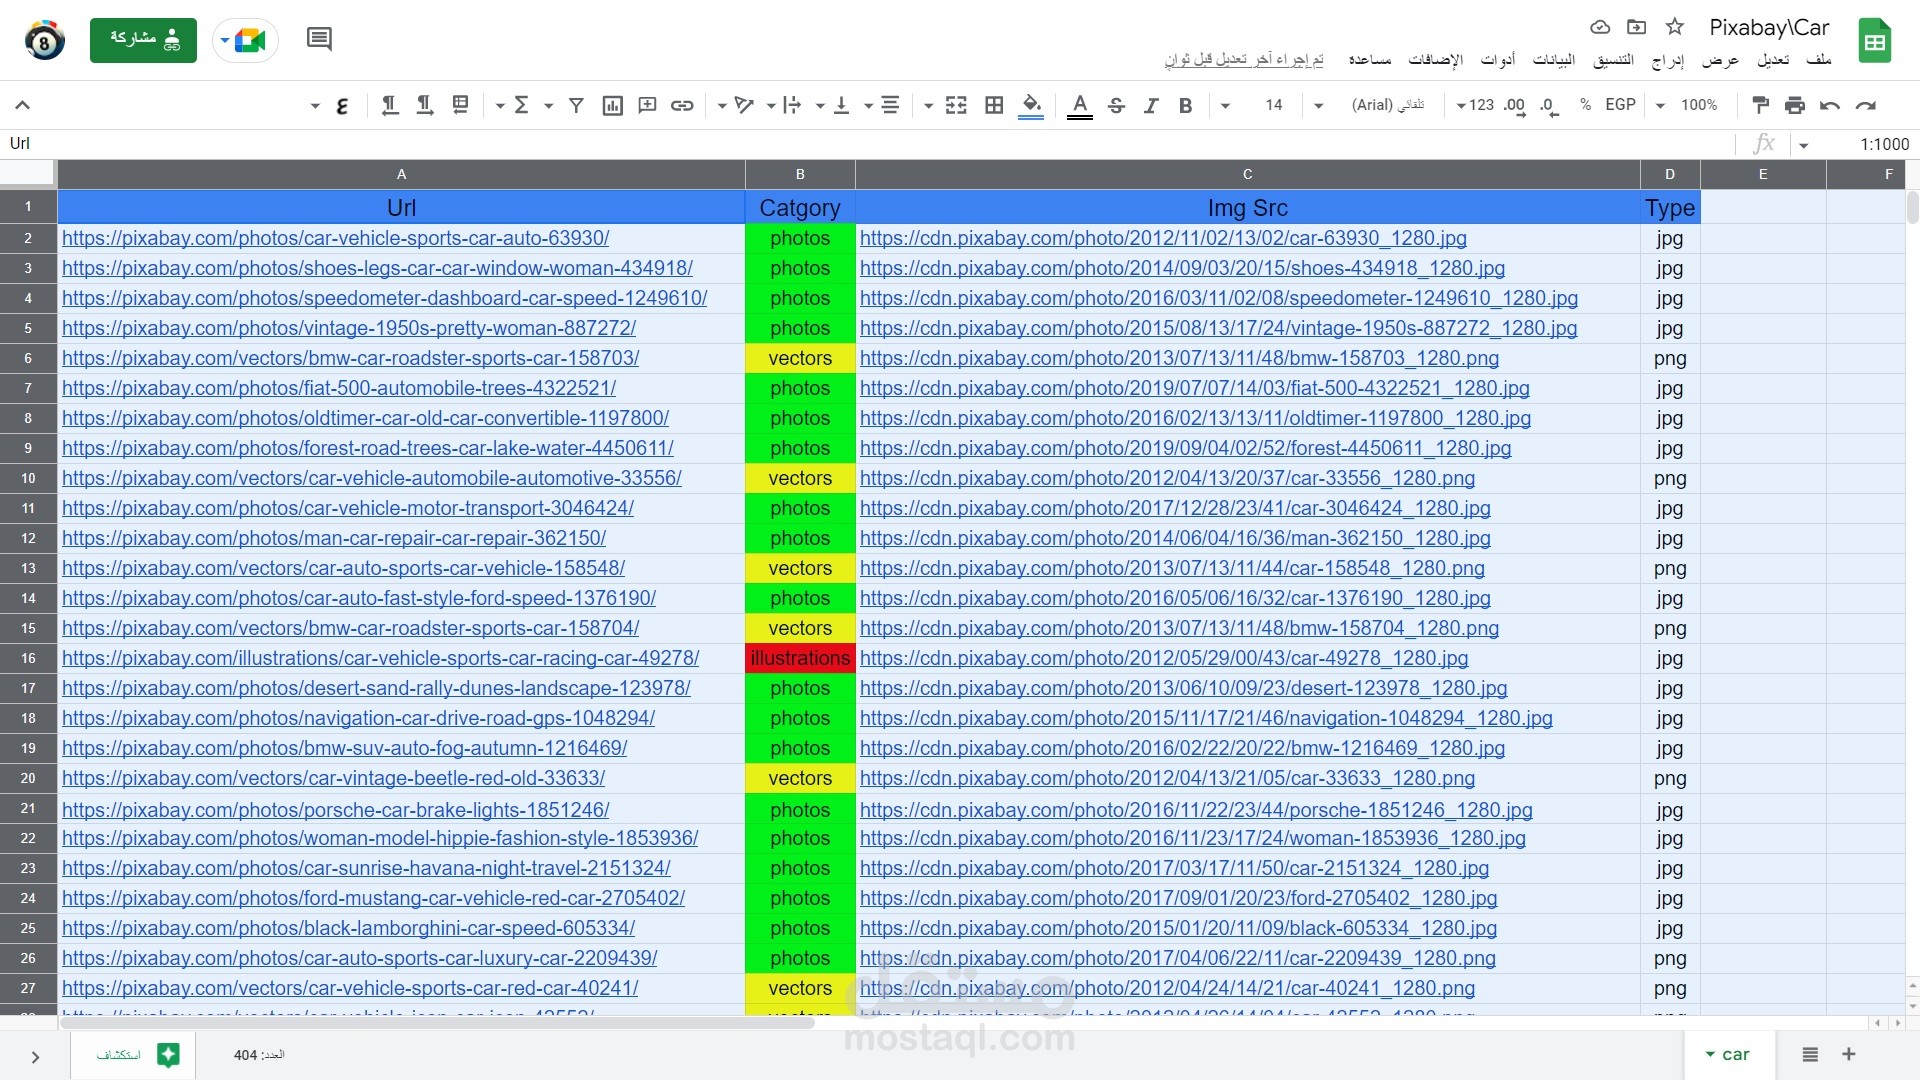This screenshot has width=1920, height=1080.
Task: Toggle bold formatting in toolbar
Action: tap(1185, 105)
